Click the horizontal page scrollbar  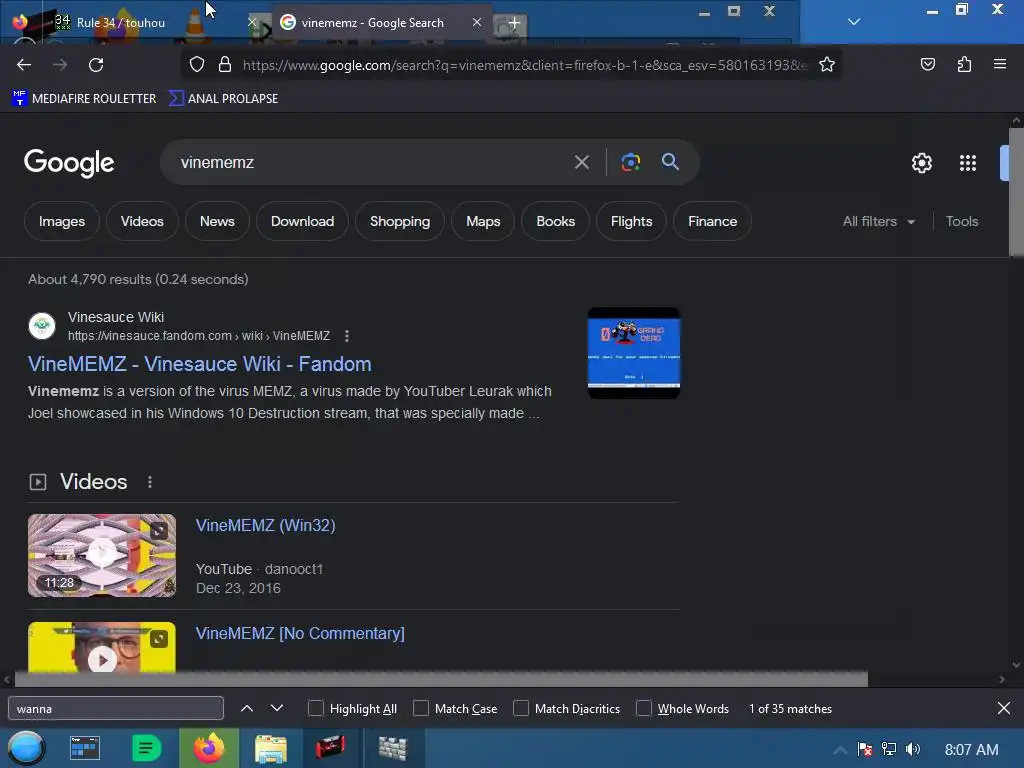point(441,679)
